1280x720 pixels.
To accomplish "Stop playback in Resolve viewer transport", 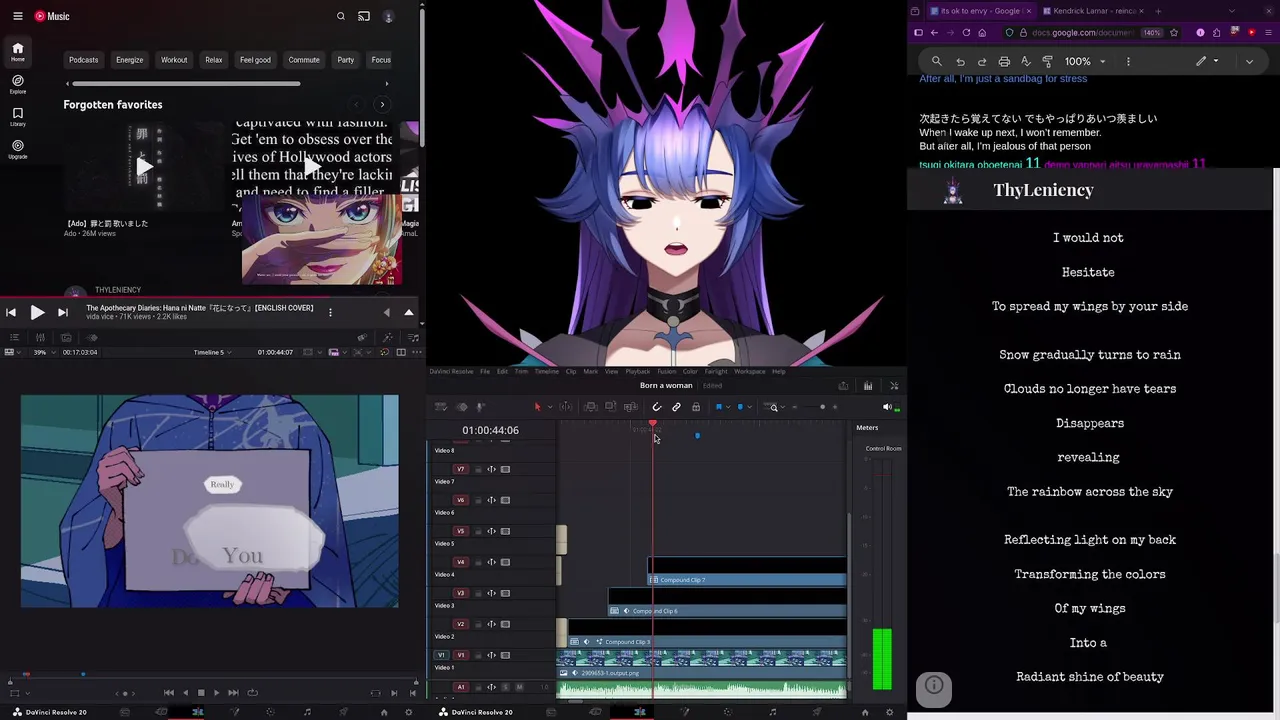I will tap(200, 692).
